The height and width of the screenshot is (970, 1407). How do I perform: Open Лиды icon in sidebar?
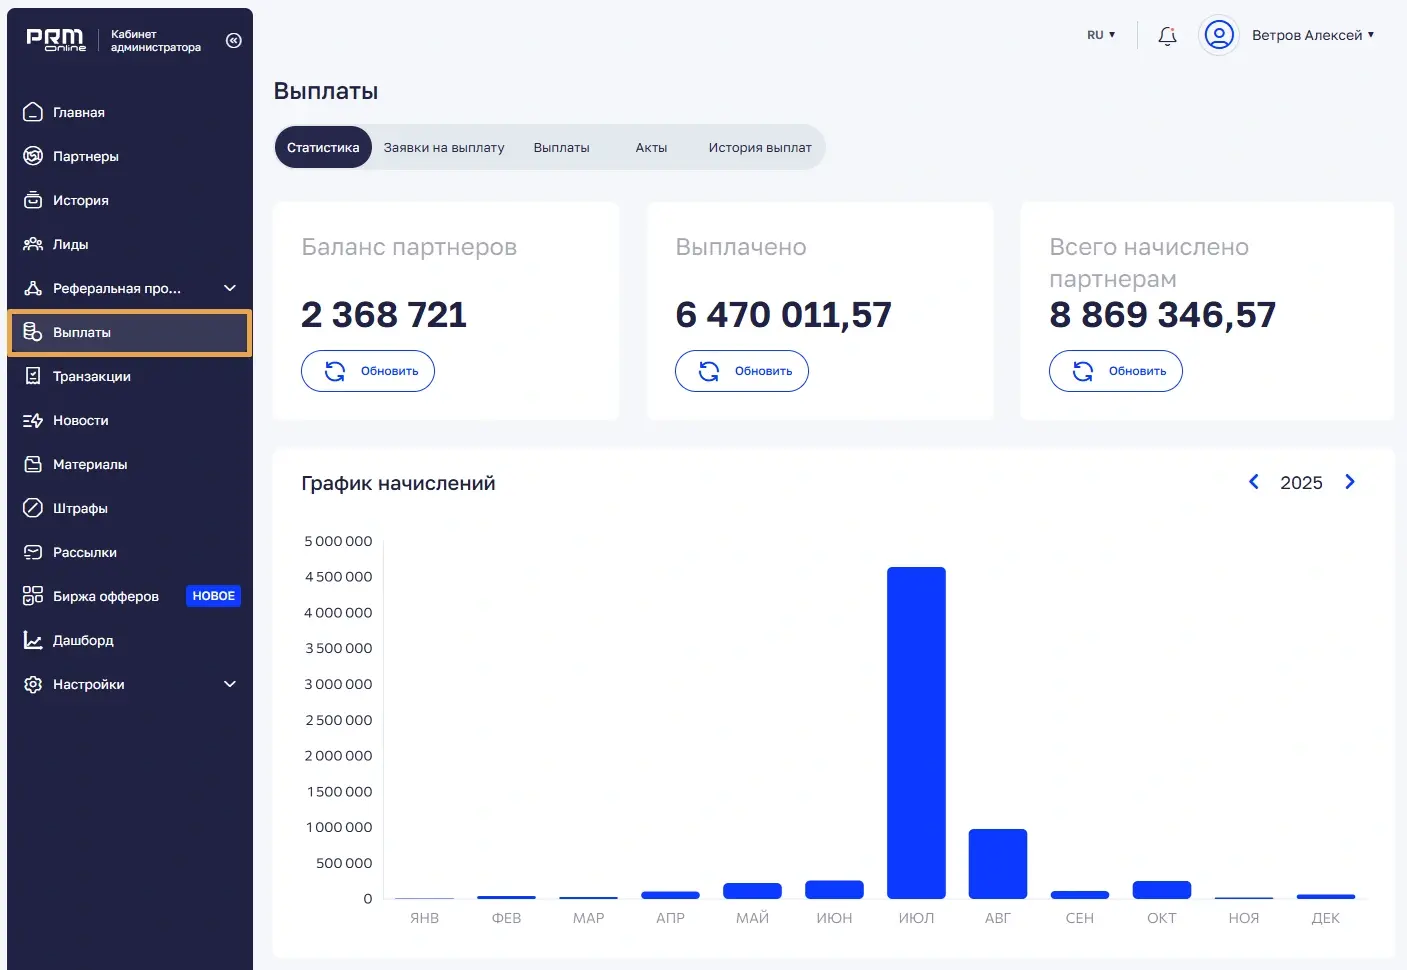(x=33, y=244)
